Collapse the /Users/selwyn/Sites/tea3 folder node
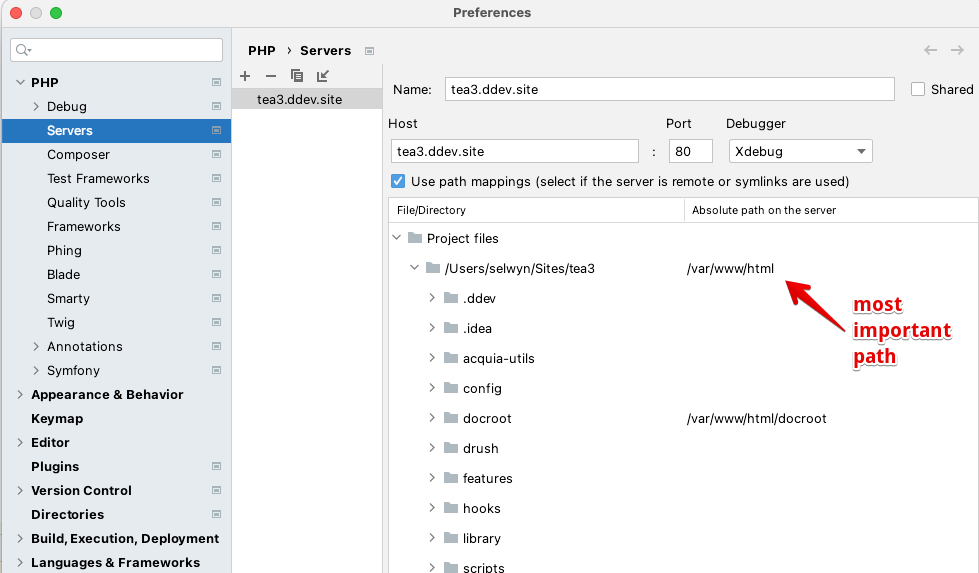The height and width of the screenshot is (573, 979). [414, 268]
